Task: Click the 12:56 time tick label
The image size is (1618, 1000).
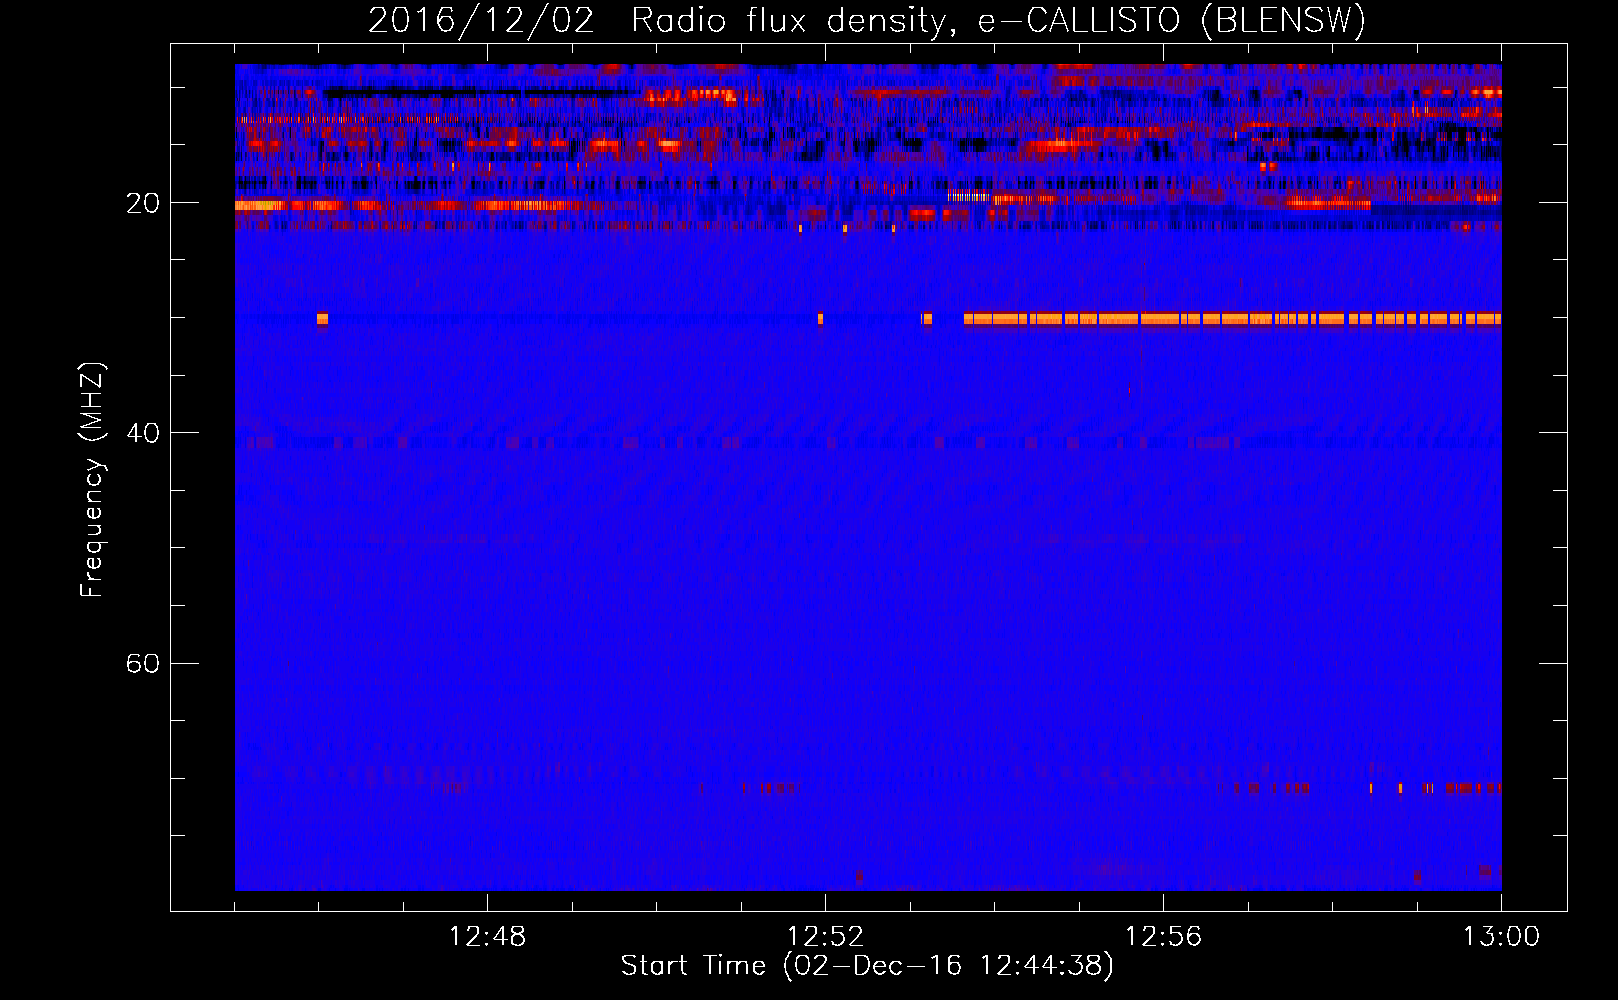Action: pos(1163,937)
